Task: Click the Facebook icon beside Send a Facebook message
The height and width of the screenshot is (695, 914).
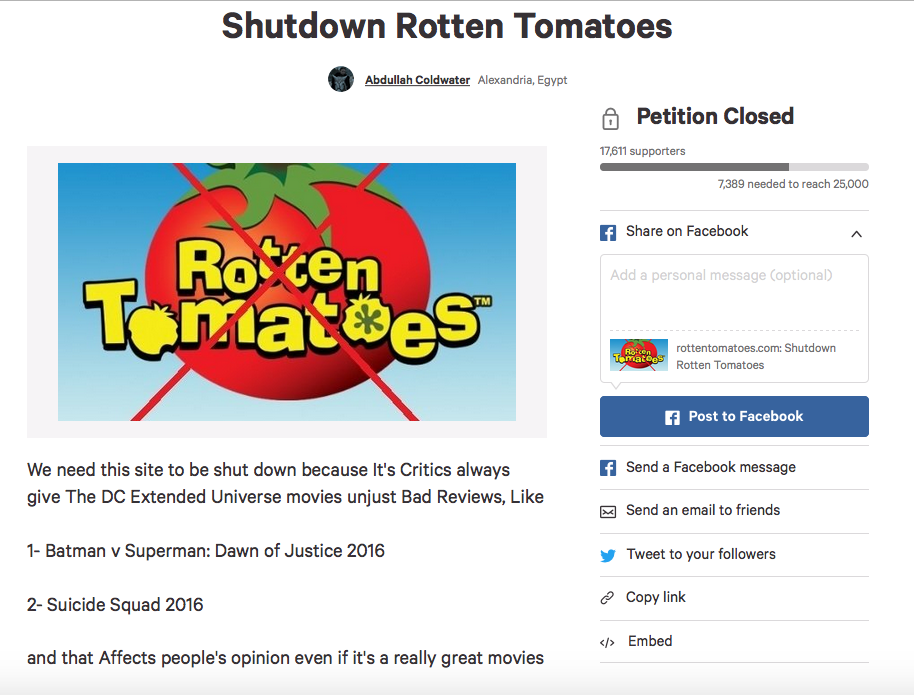Action: coord(608,468)
